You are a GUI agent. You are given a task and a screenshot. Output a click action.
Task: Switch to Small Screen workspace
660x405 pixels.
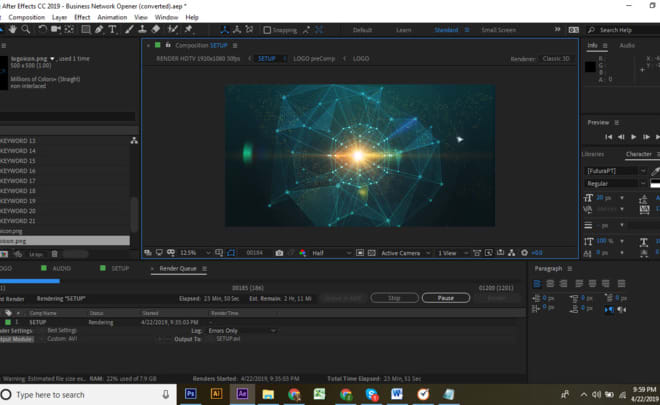coord(498,30)
